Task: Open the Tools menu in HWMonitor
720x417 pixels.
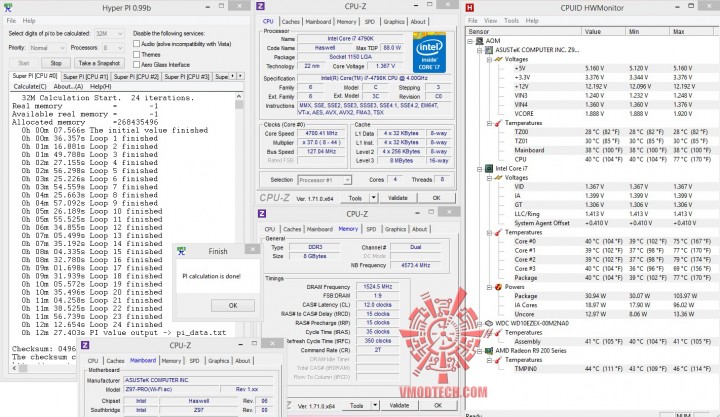Action: point(511,21)
